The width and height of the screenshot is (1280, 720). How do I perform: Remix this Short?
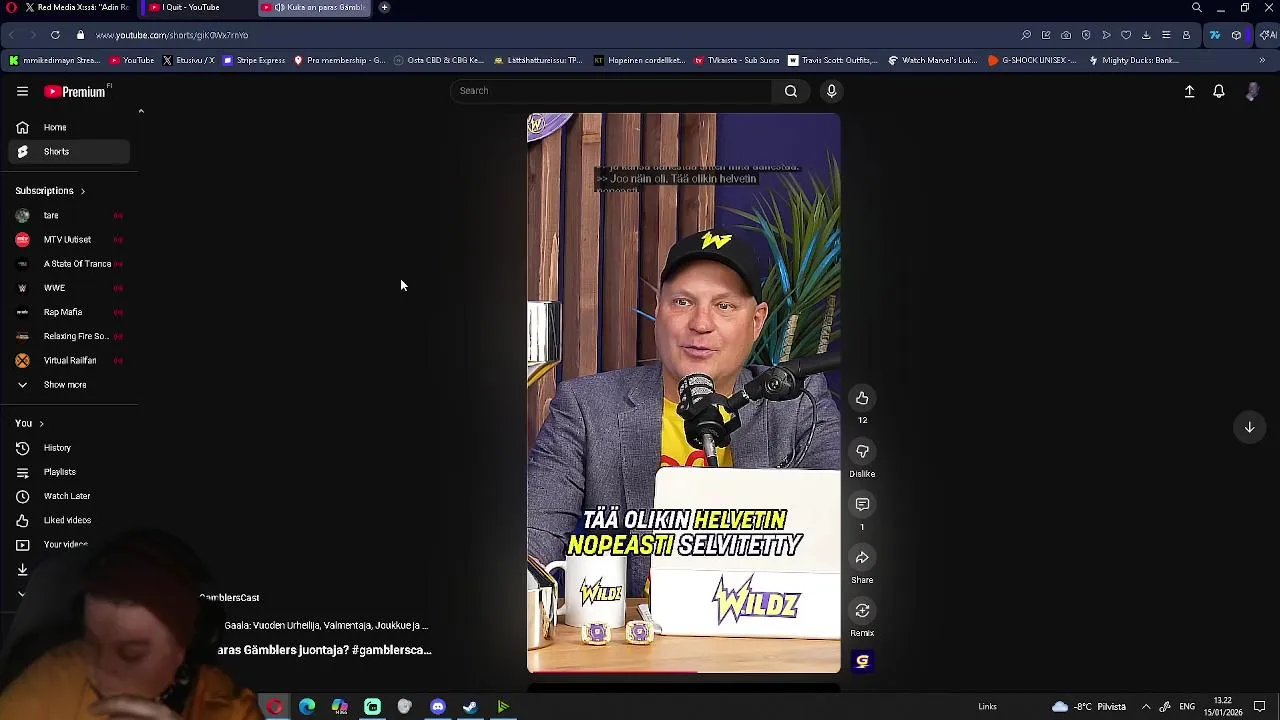pos(862,611)
